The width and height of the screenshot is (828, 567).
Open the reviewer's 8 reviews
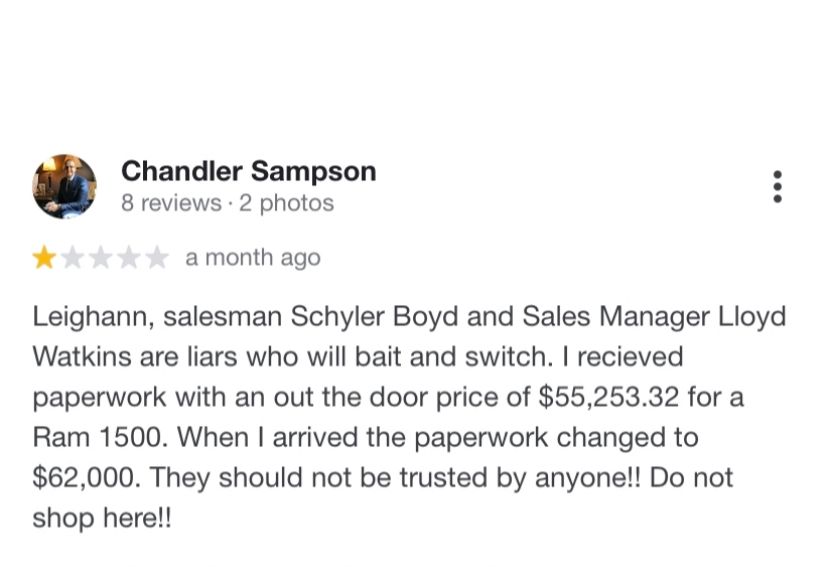171,203
